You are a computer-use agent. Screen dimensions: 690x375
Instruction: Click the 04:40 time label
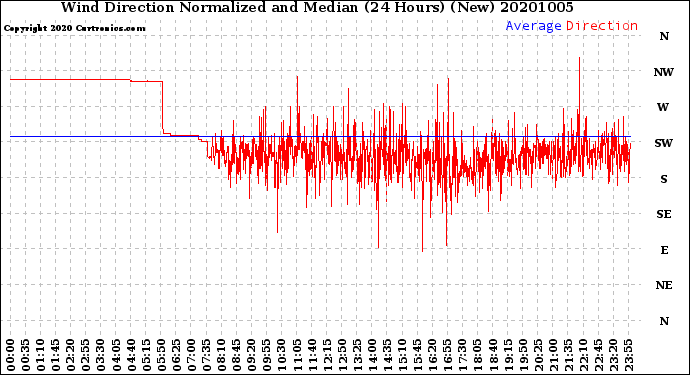point(131,355)
